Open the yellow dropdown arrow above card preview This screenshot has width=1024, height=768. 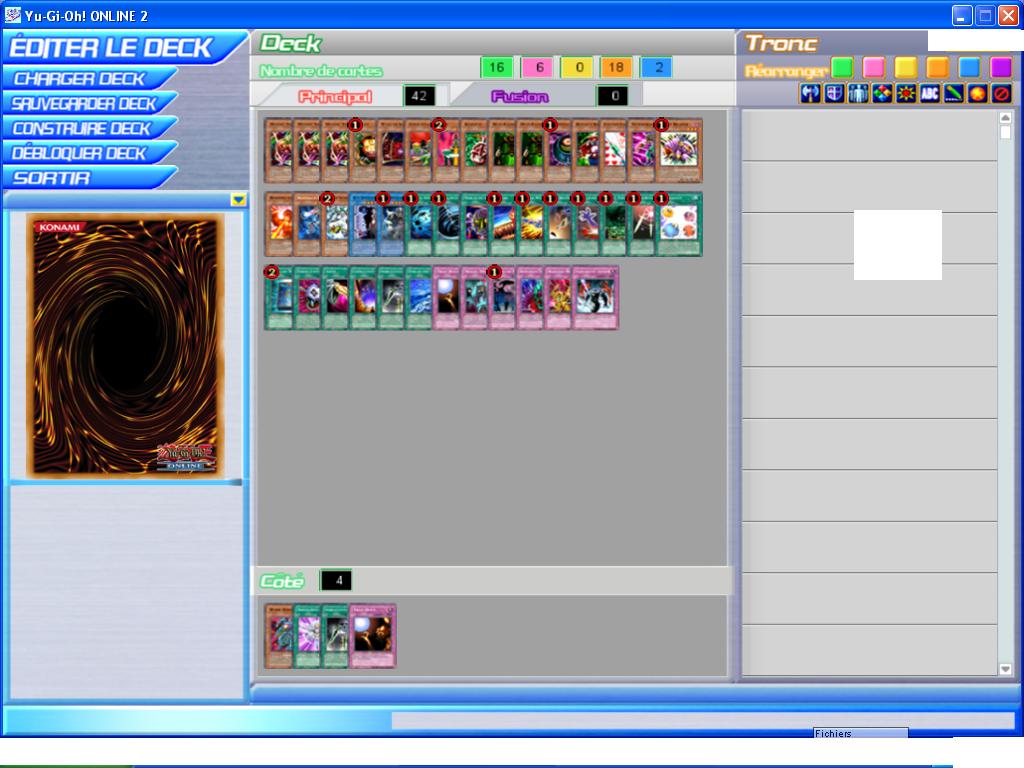238,200
